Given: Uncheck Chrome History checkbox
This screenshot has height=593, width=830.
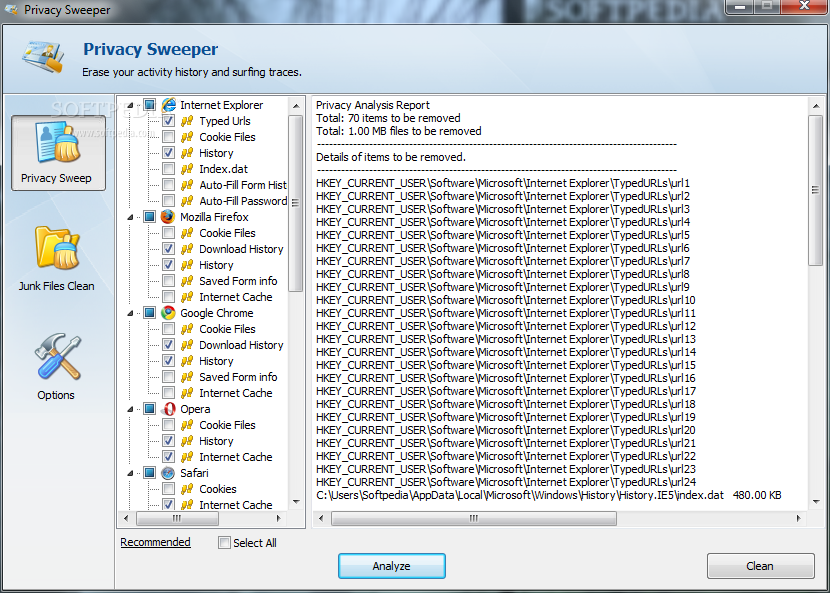Looking at the screenshot, I should click(x=168, y=361).
